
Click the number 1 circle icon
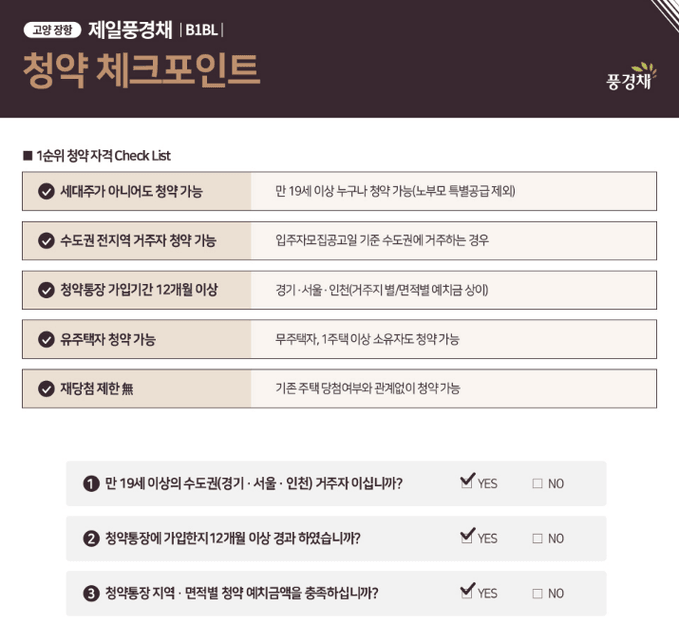point(91,483)
